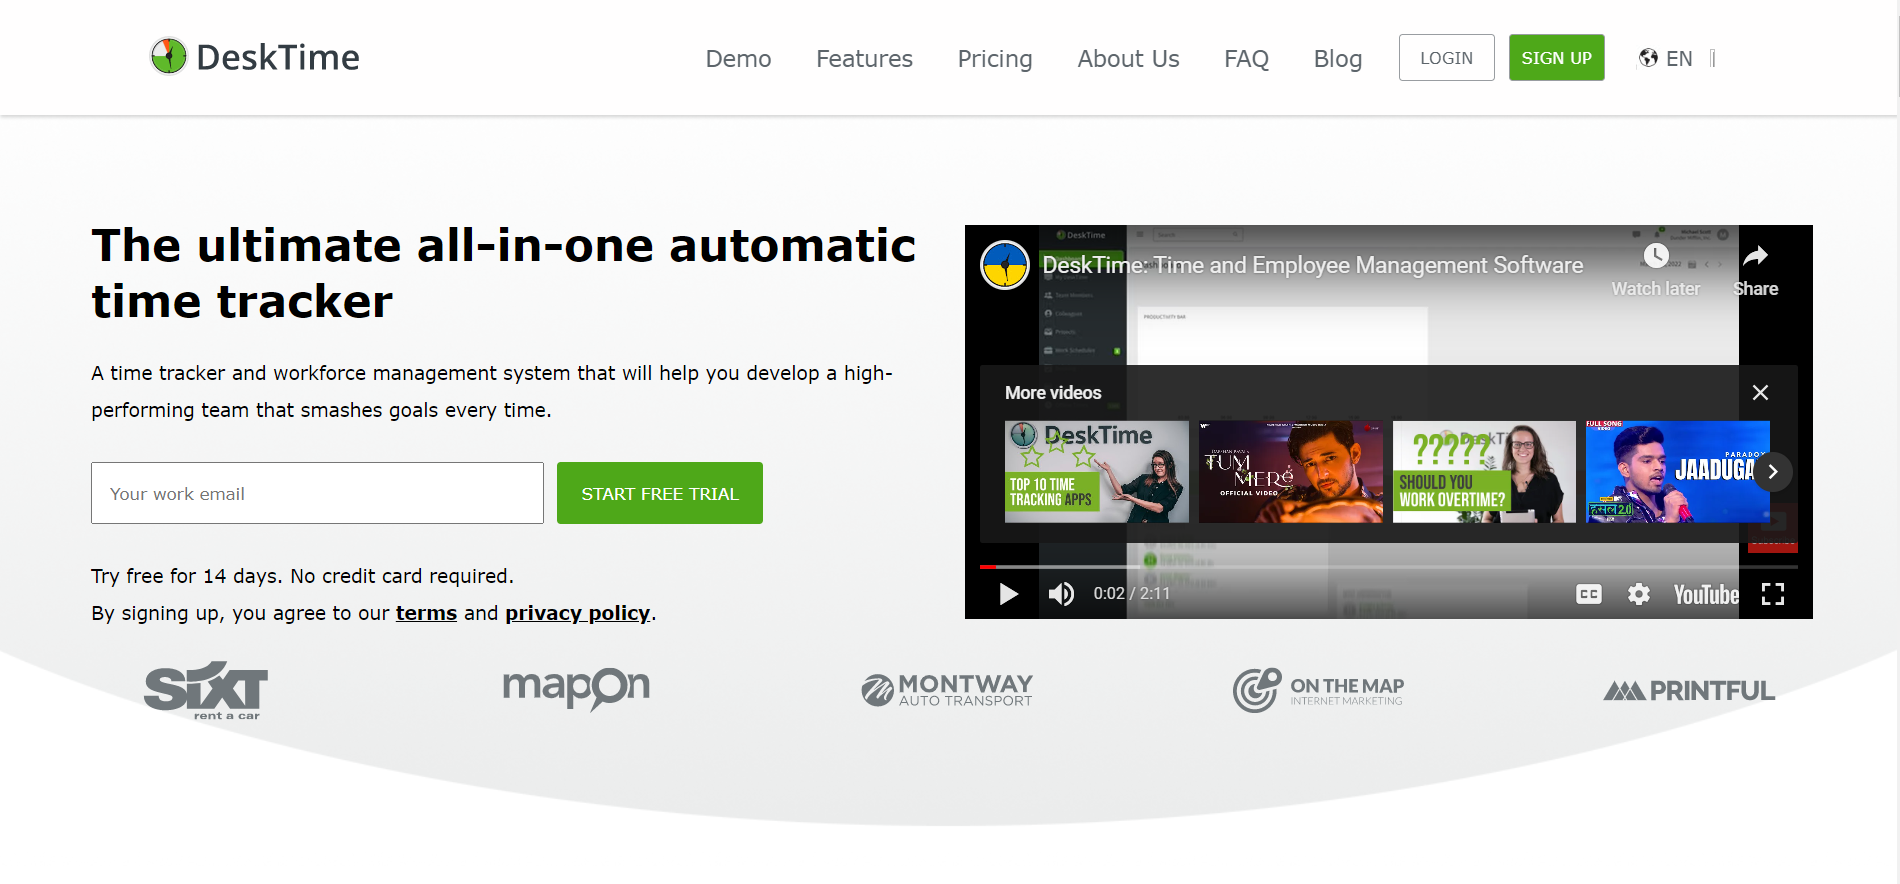The width and height of the screenshot is (1900, 884).
Task: Click the Watch later clock icon
Action: tap(1656, 256)
